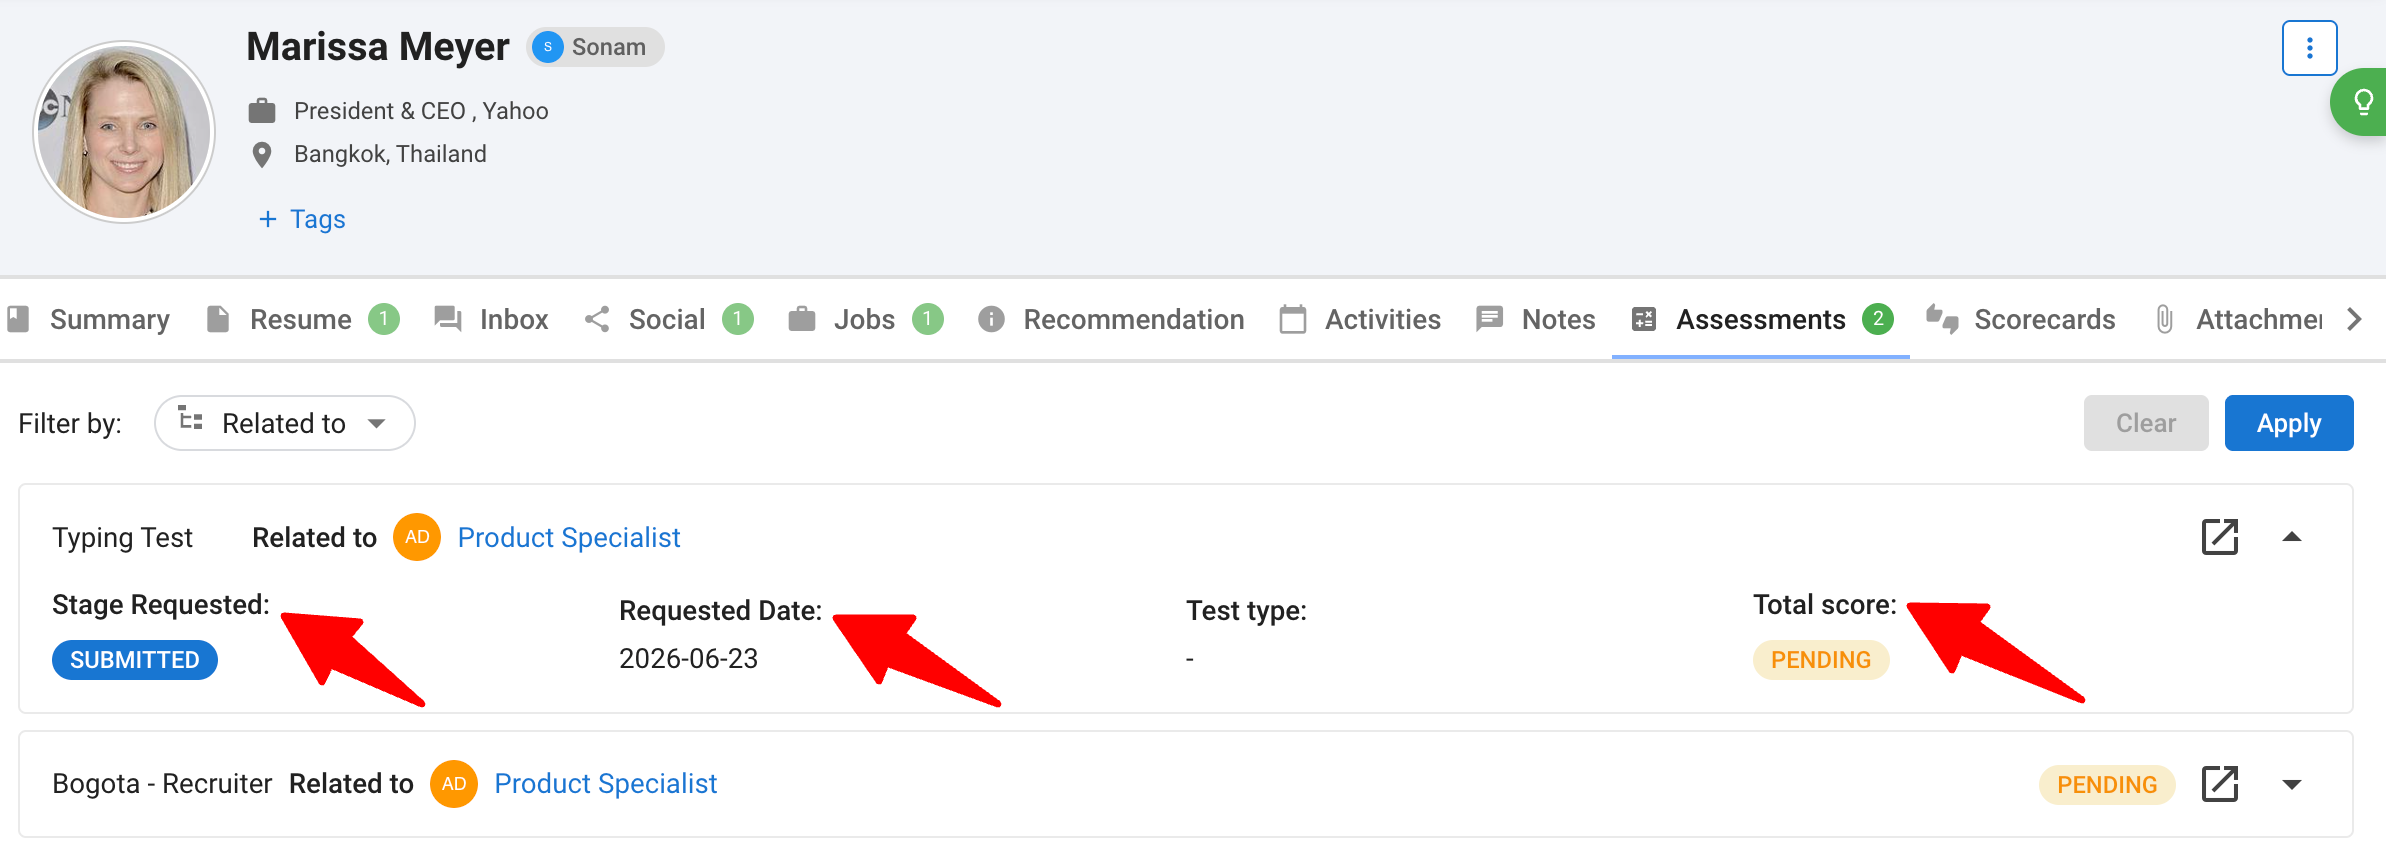Click the SUBMITTED stage badge

coord(135,660)
